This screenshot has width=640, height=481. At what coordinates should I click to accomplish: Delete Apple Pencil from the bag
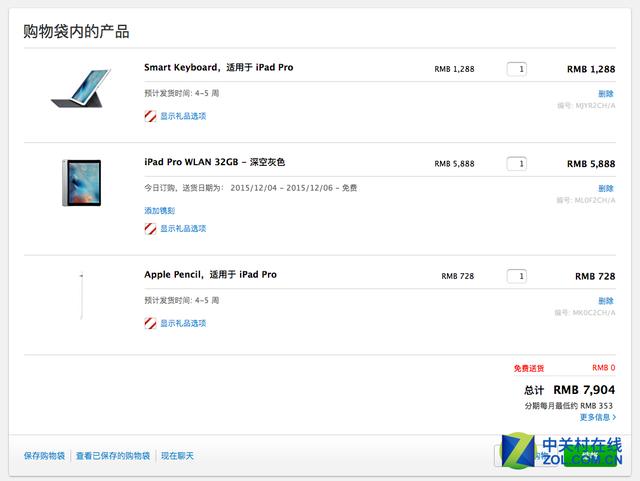[x=606, y=301]
